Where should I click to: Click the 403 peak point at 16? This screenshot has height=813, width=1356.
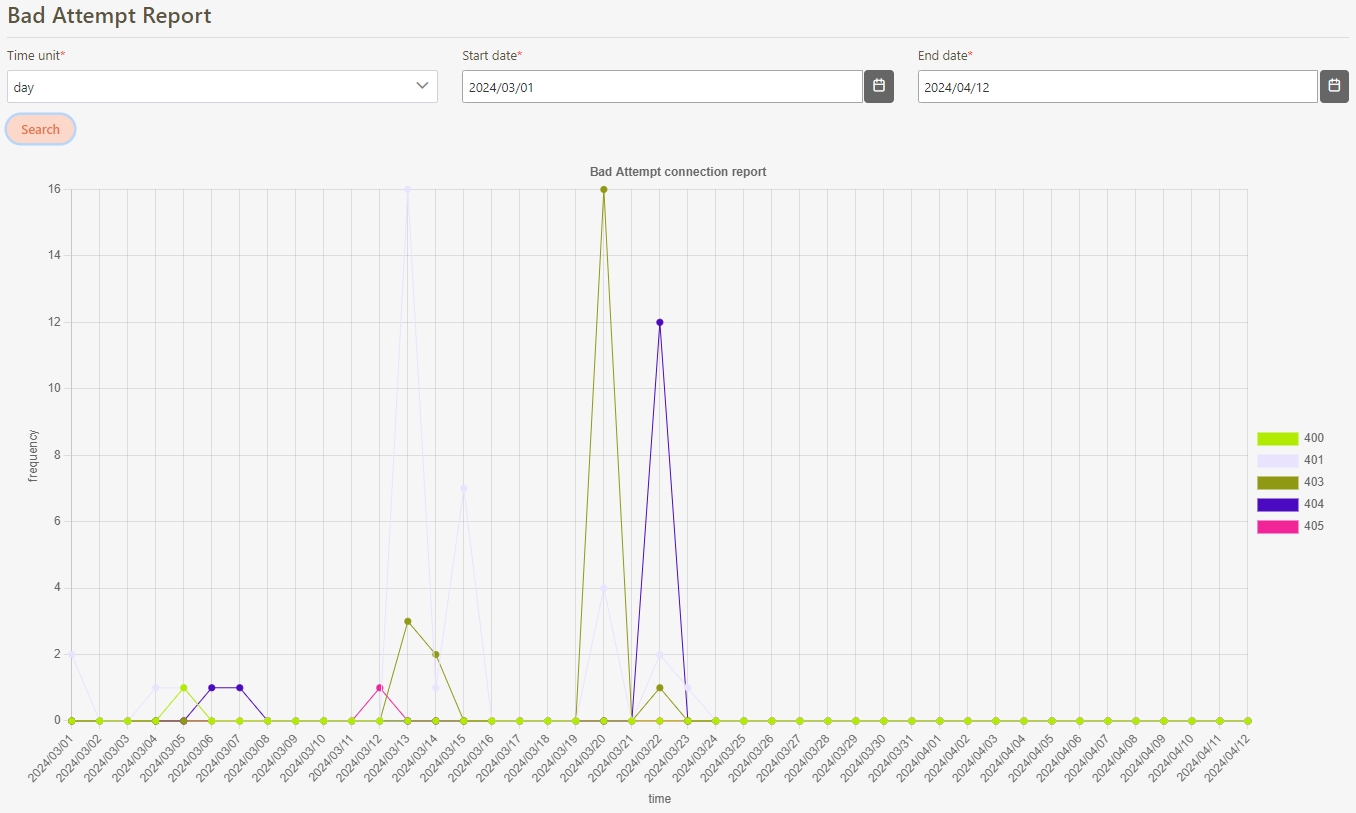[x=604, y=189]
